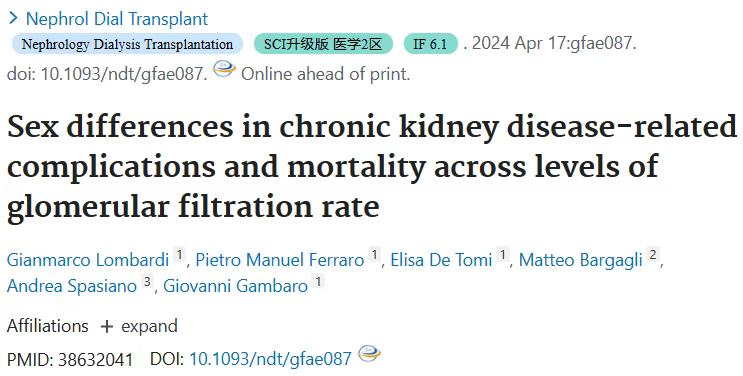This screenshot has width=743, height=376.
Task: Click the Nephrology Dialysis Transplantation badge
Action: click(127, 44)
